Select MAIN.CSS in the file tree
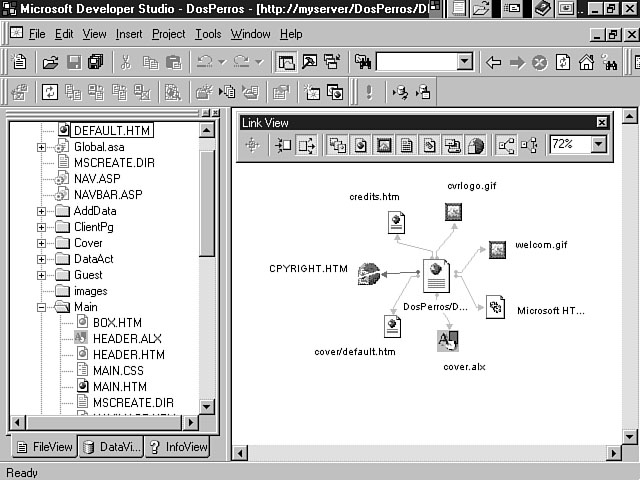Viewport: 640px width, 480px height. click(x=119, y=371)
